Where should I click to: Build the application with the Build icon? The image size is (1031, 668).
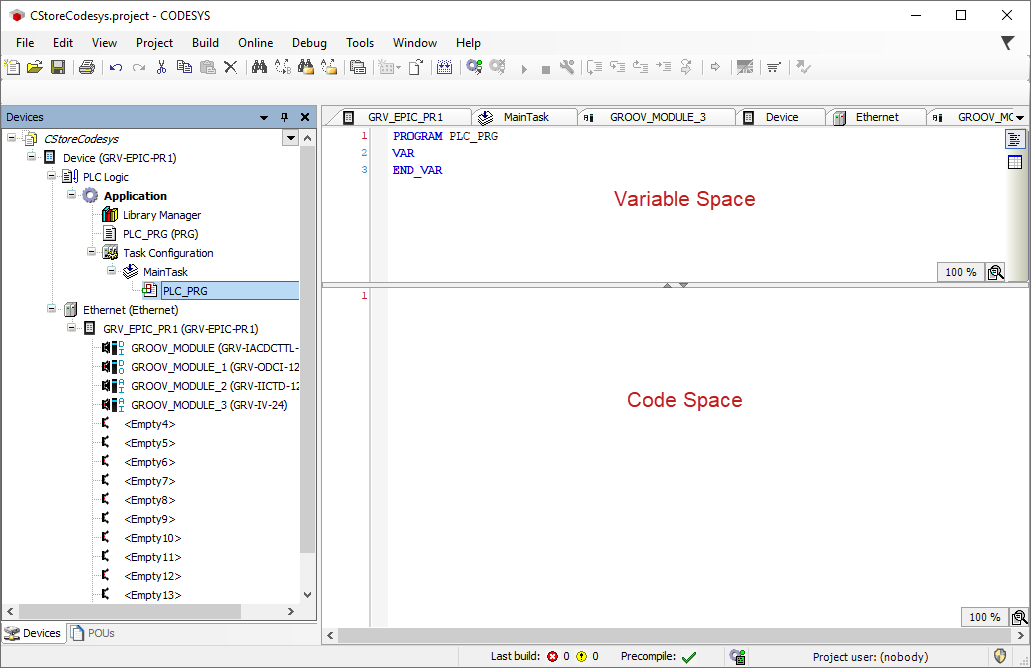pyautogui.click(x=444, y=67)
